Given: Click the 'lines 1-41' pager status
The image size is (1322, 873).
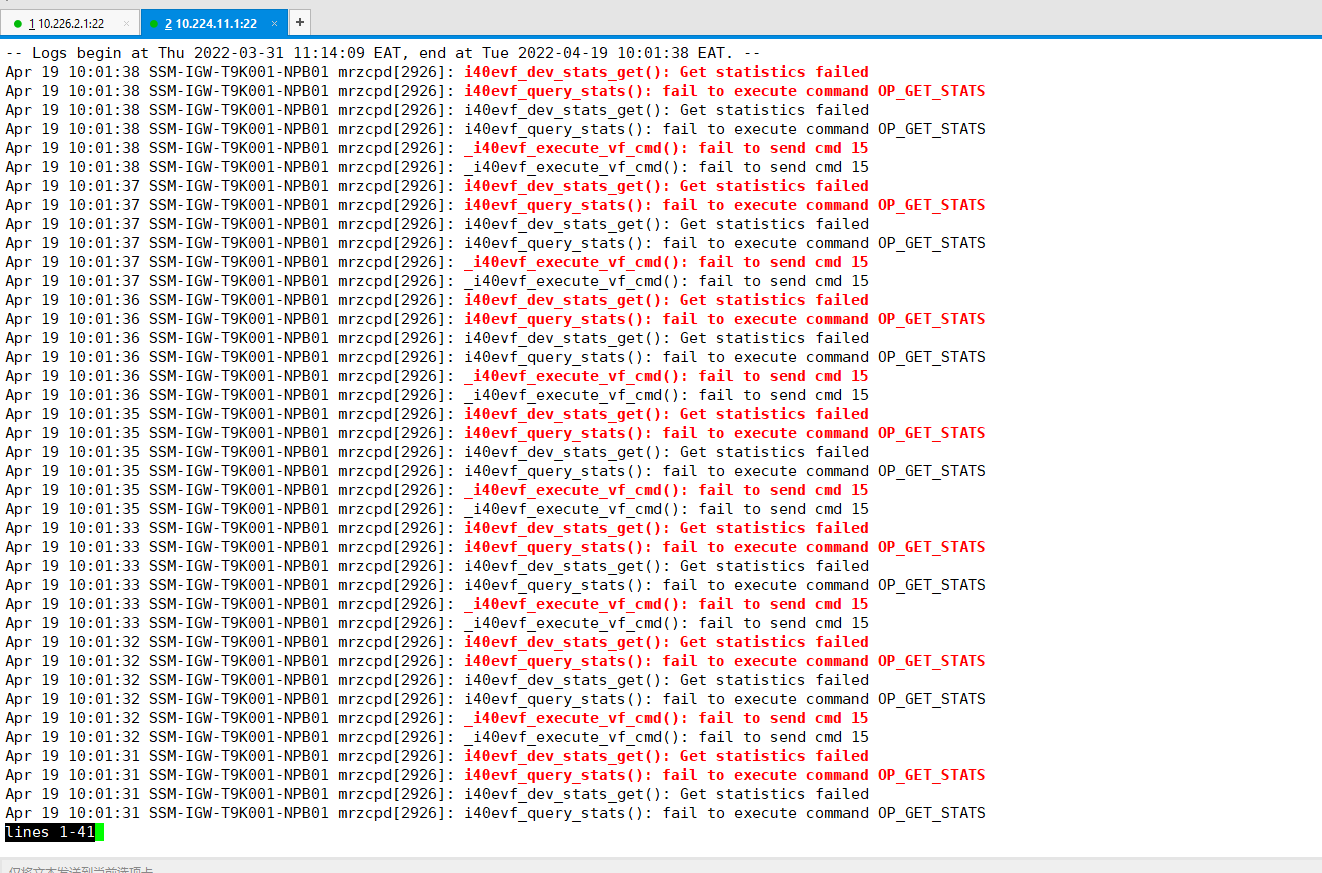Looking at the screenshot, I should tap(49, 832).
